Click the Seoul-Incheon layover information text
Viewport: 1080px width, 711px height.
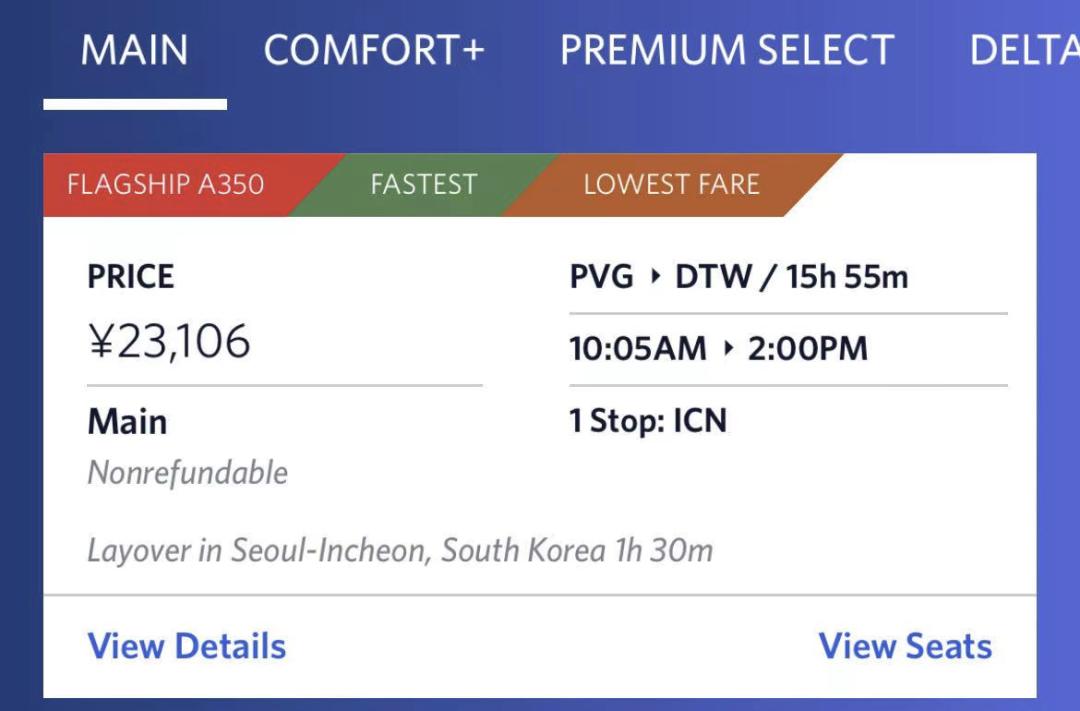400,550
